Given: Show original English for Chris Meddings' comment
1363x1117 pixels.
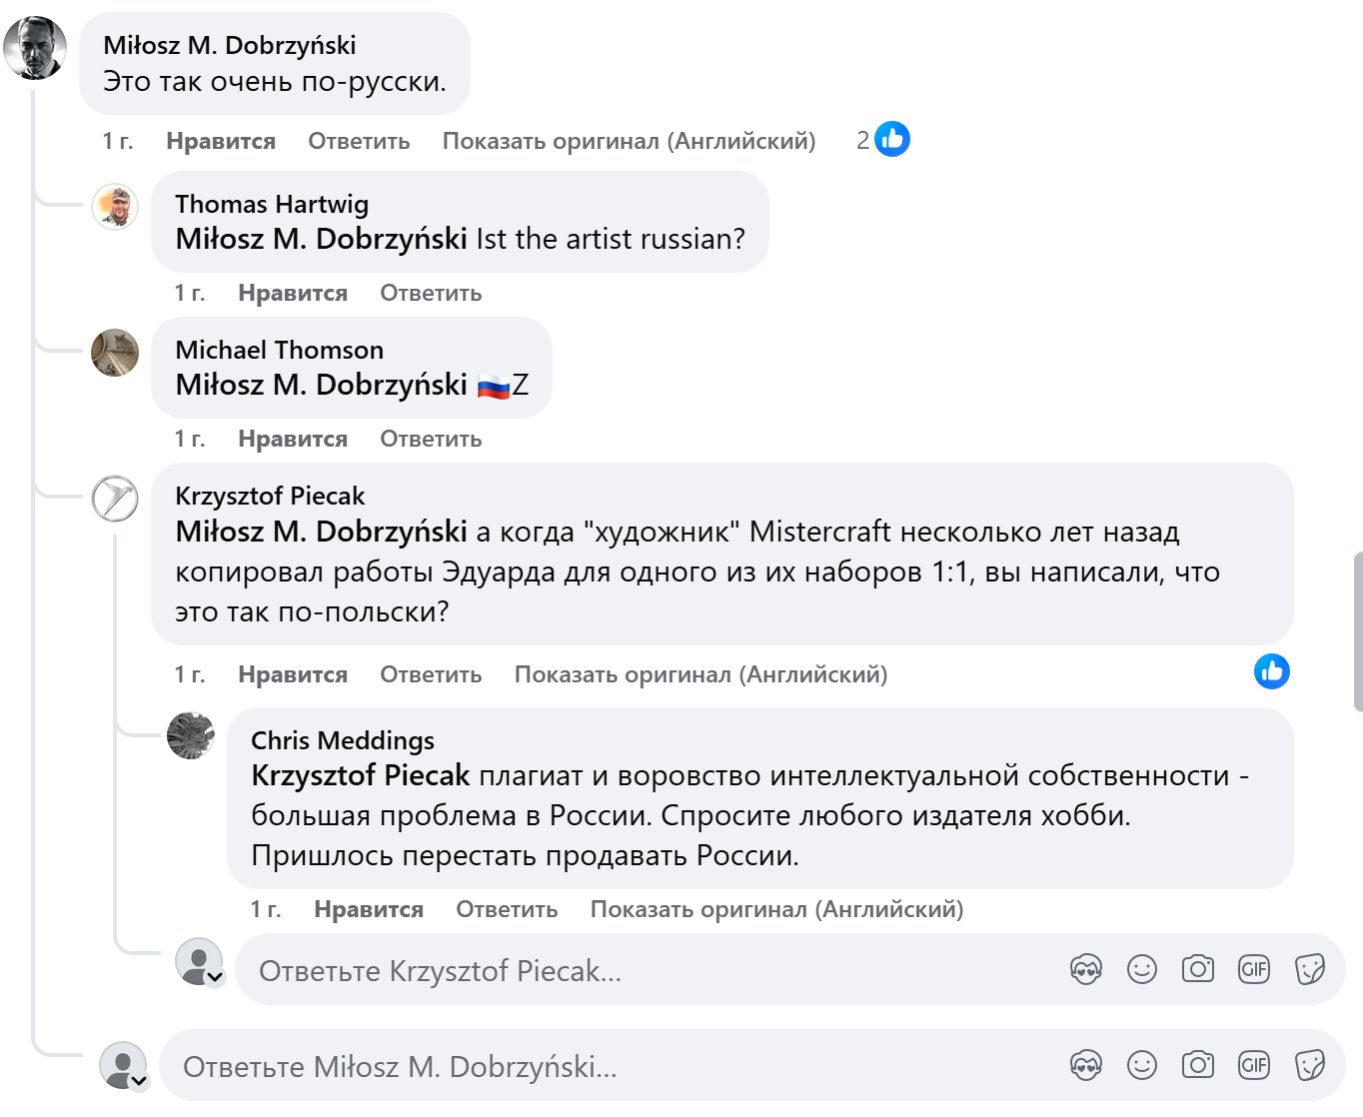Looking at the screenshot, I should (x=776, y=909).
